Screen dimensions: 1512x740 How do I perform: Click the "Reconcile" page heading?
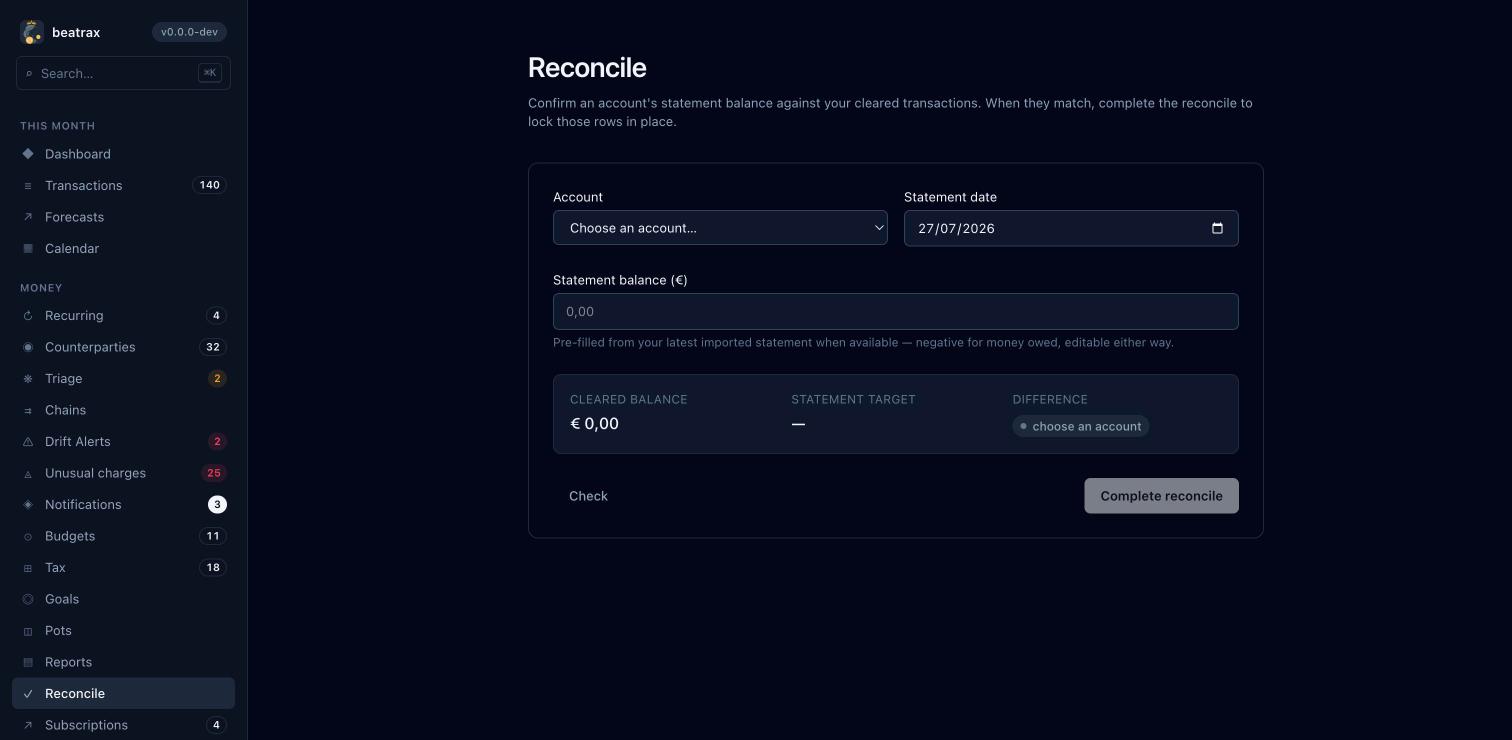[587, 67]
